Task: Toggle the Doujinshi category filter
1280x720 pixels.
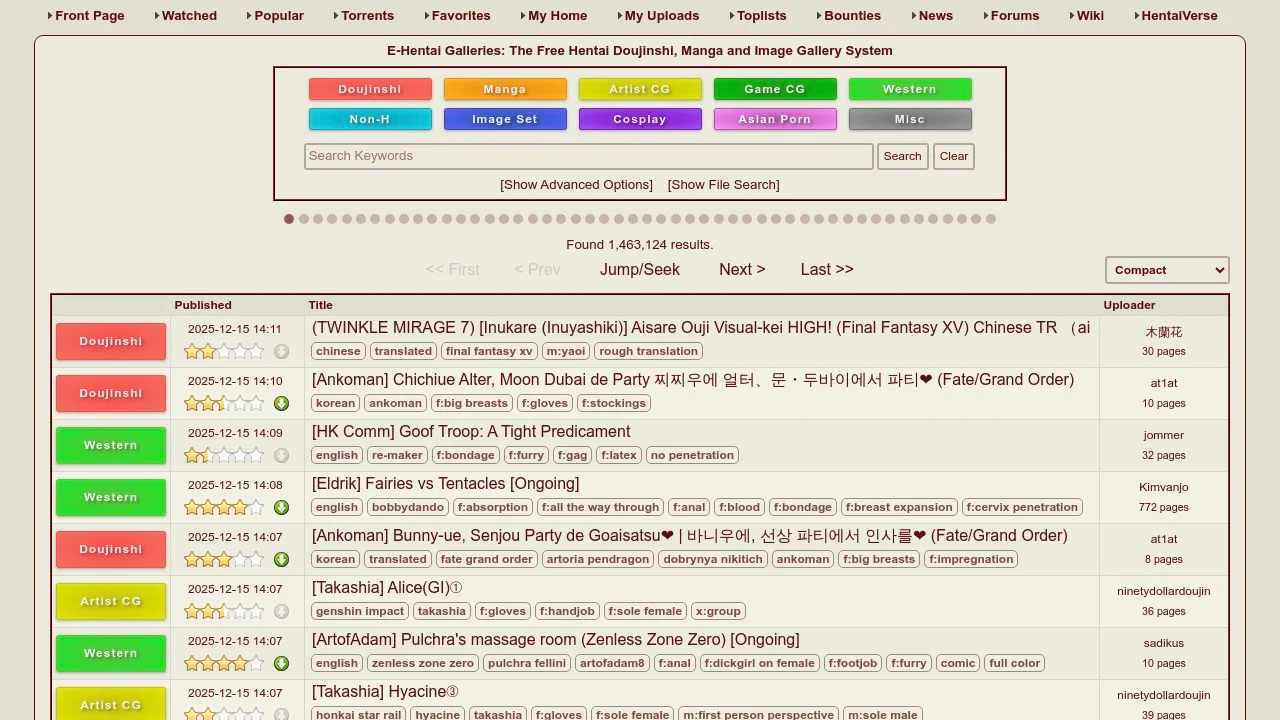Action: coord(370,89)
